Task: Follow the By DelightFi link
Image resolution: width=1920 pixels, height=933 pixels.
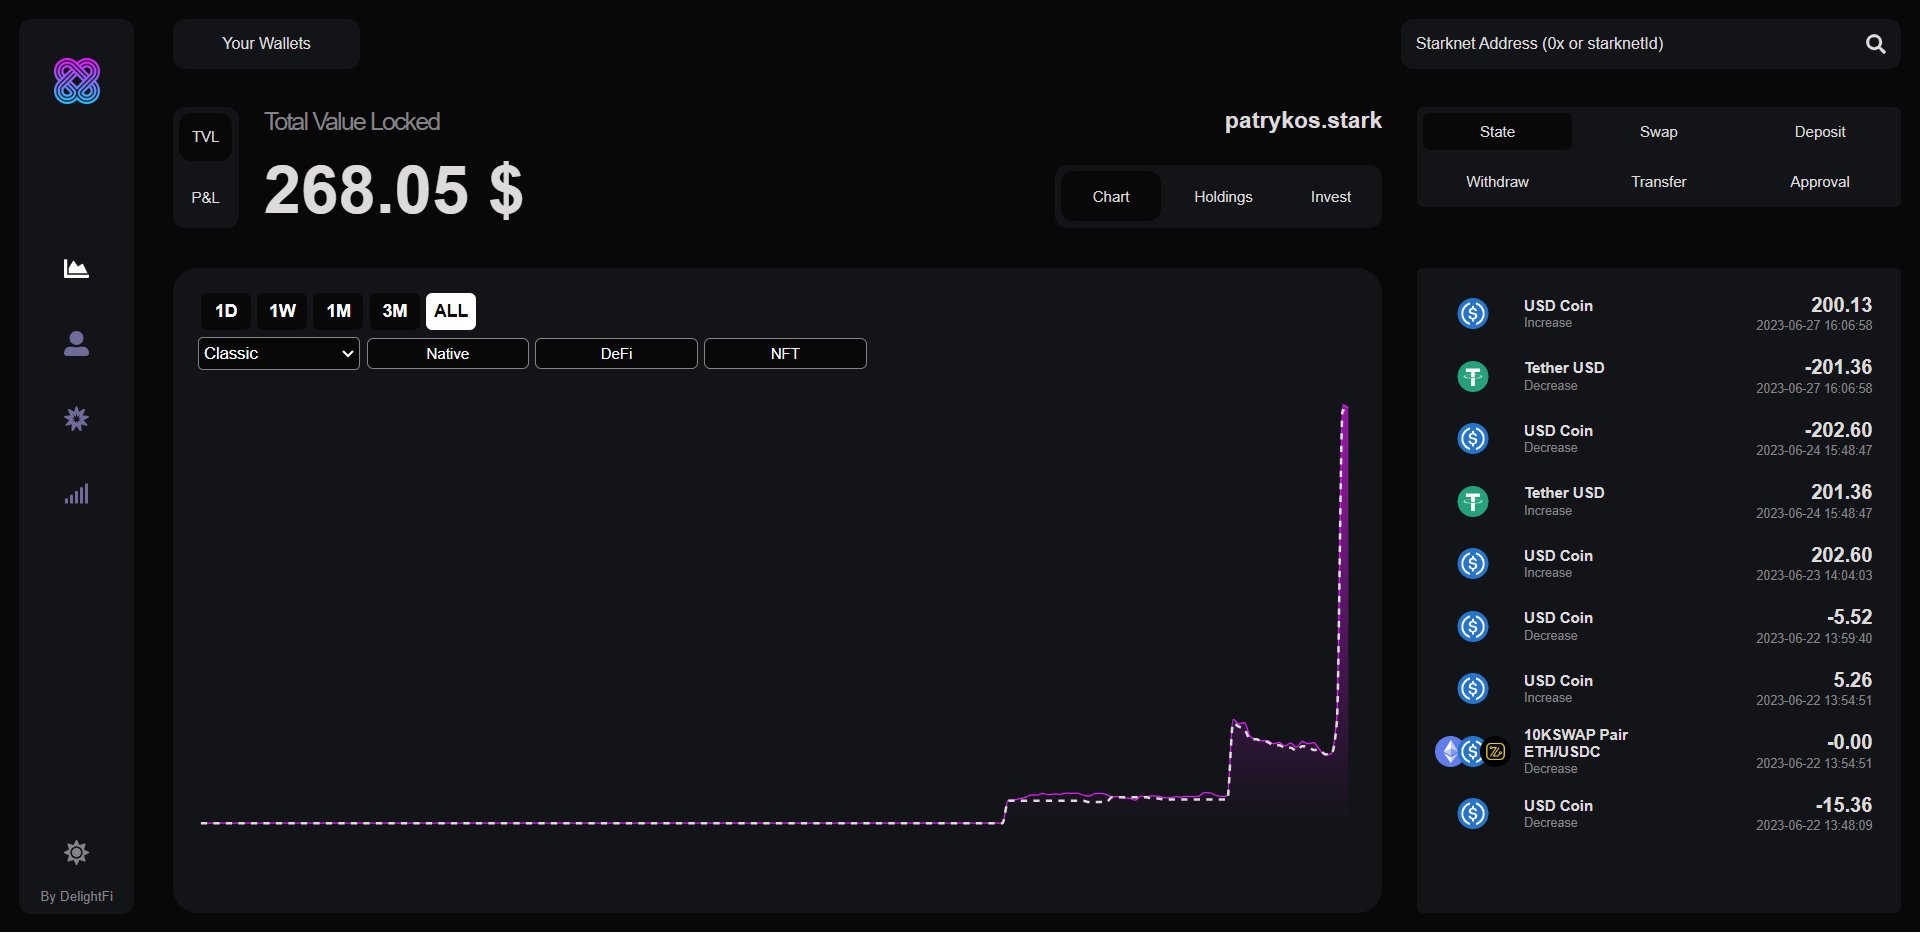Action: coord(76,896)
